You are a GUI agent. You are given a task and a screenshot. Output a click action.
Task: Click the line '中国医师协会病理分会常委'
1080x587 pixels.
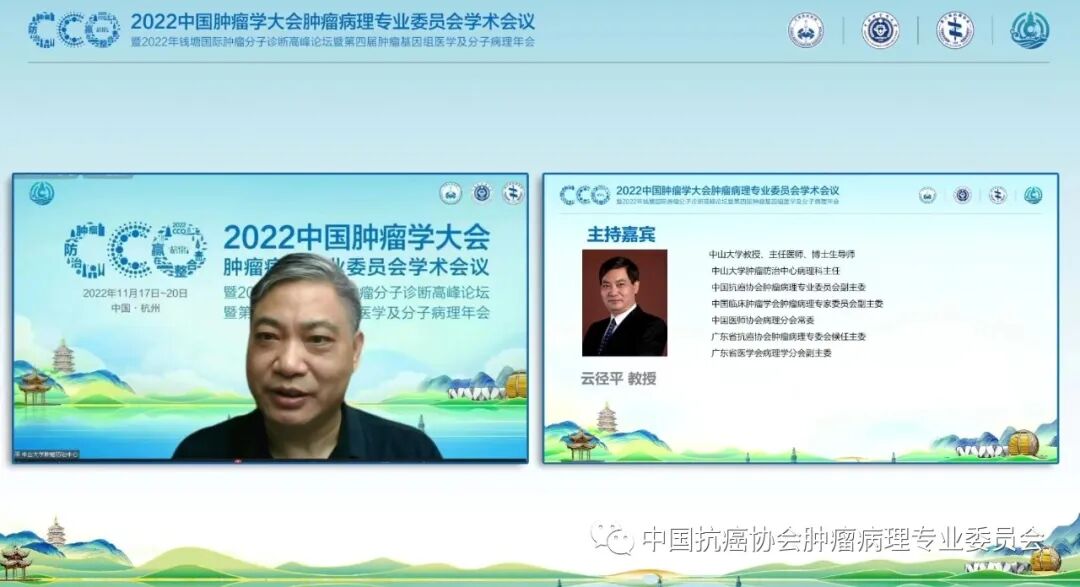point(763,320)
